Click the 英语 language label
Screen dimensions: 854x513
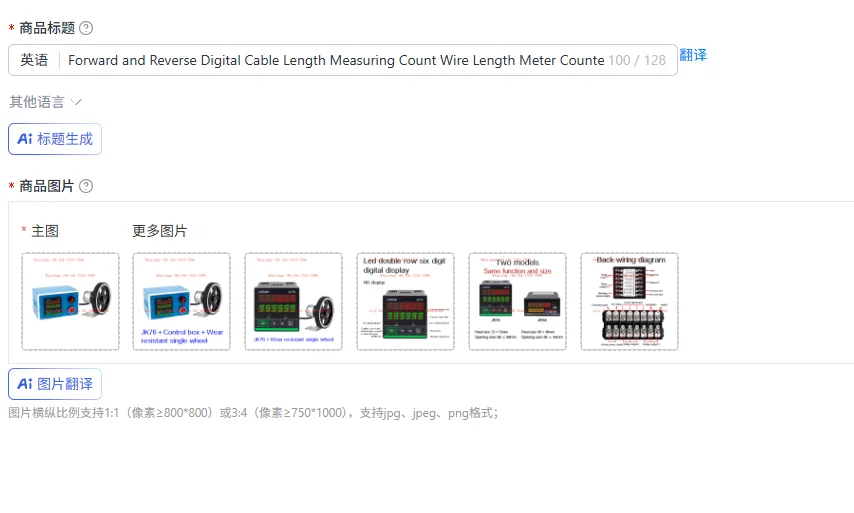pos(34,60)
